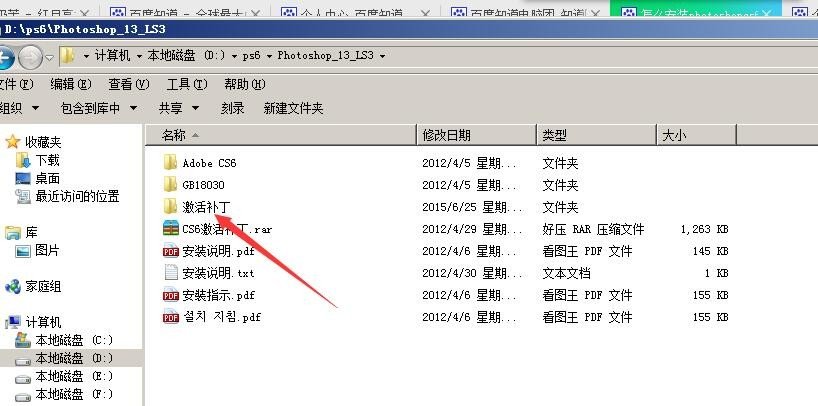Click the 2012/4/30 date cell
This screenshot has height=406, width=818.
pos(472,273)
